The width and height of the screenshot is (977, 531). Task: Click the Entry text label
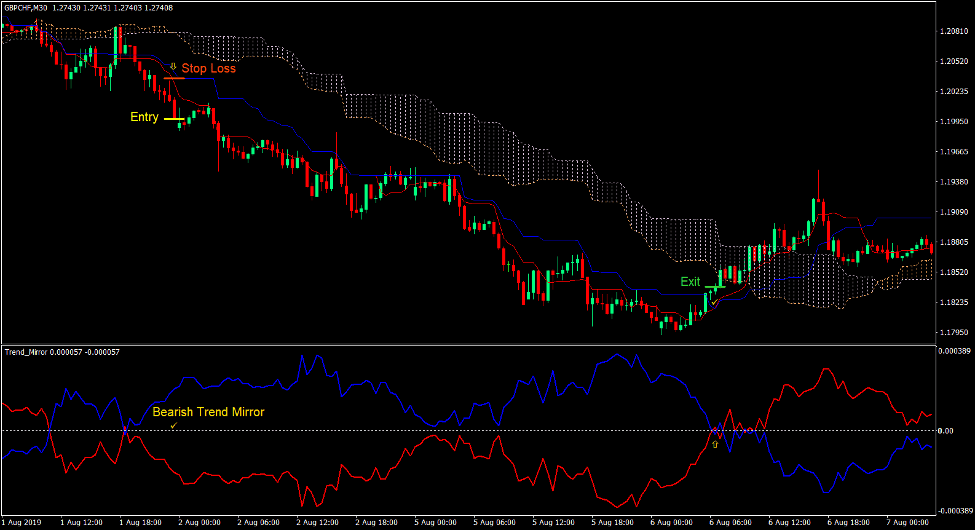tap(144, 117)
